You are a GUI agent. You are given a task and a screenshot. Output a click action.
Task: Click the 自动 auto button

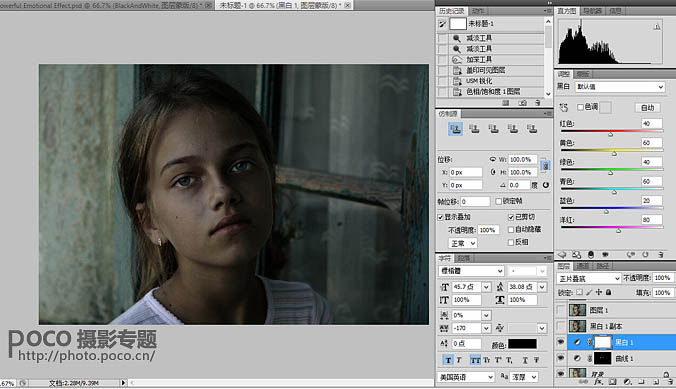click(648, 108)
